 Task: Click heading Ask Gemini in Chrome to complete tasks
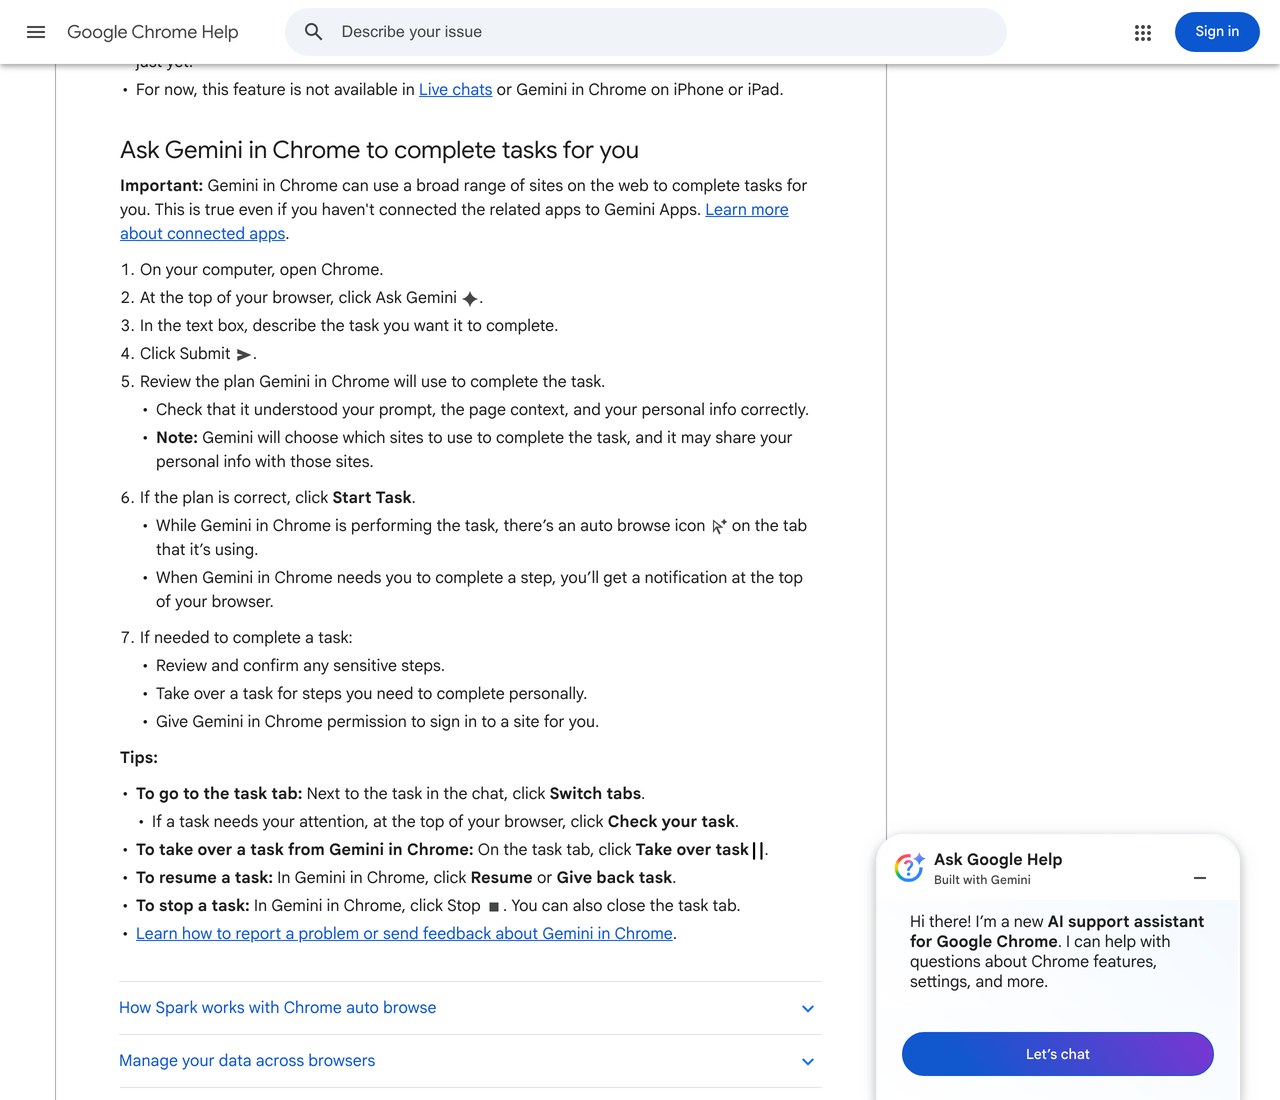tap(379, 150)
